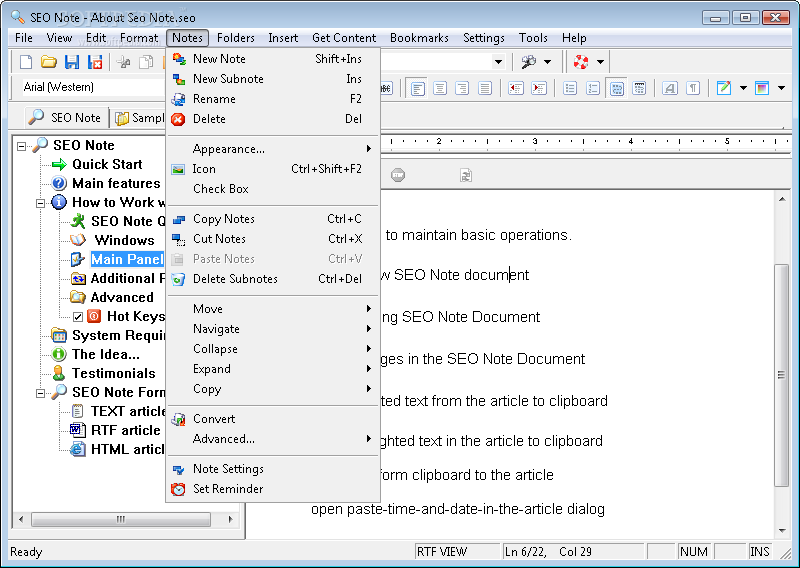Collapse the SEO Note Formats tree branch

pos(40,393)
